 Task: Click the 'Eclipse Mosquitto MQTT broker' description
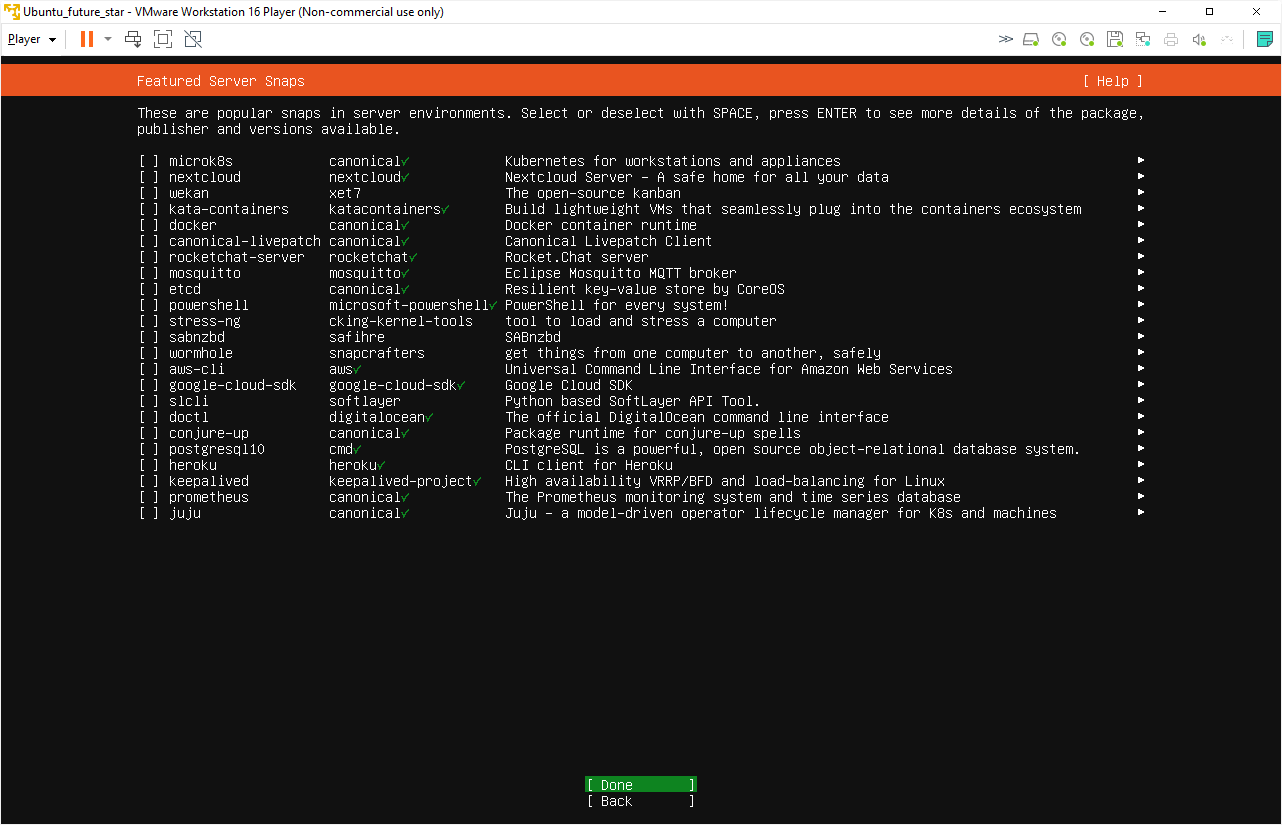pos(621,273)
